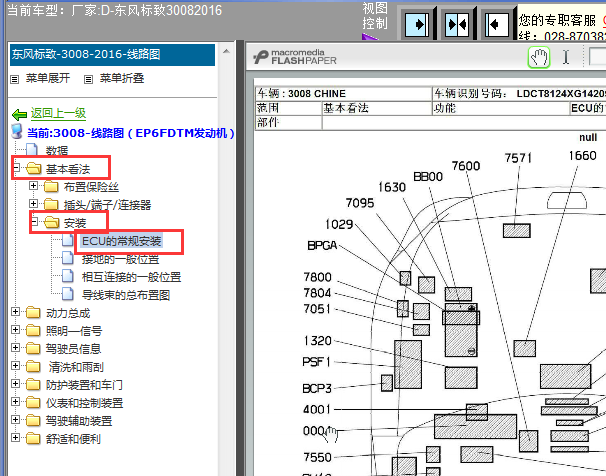
Task: Select the FlashPaper text selection cursor tool
Action: pos(566,58)
